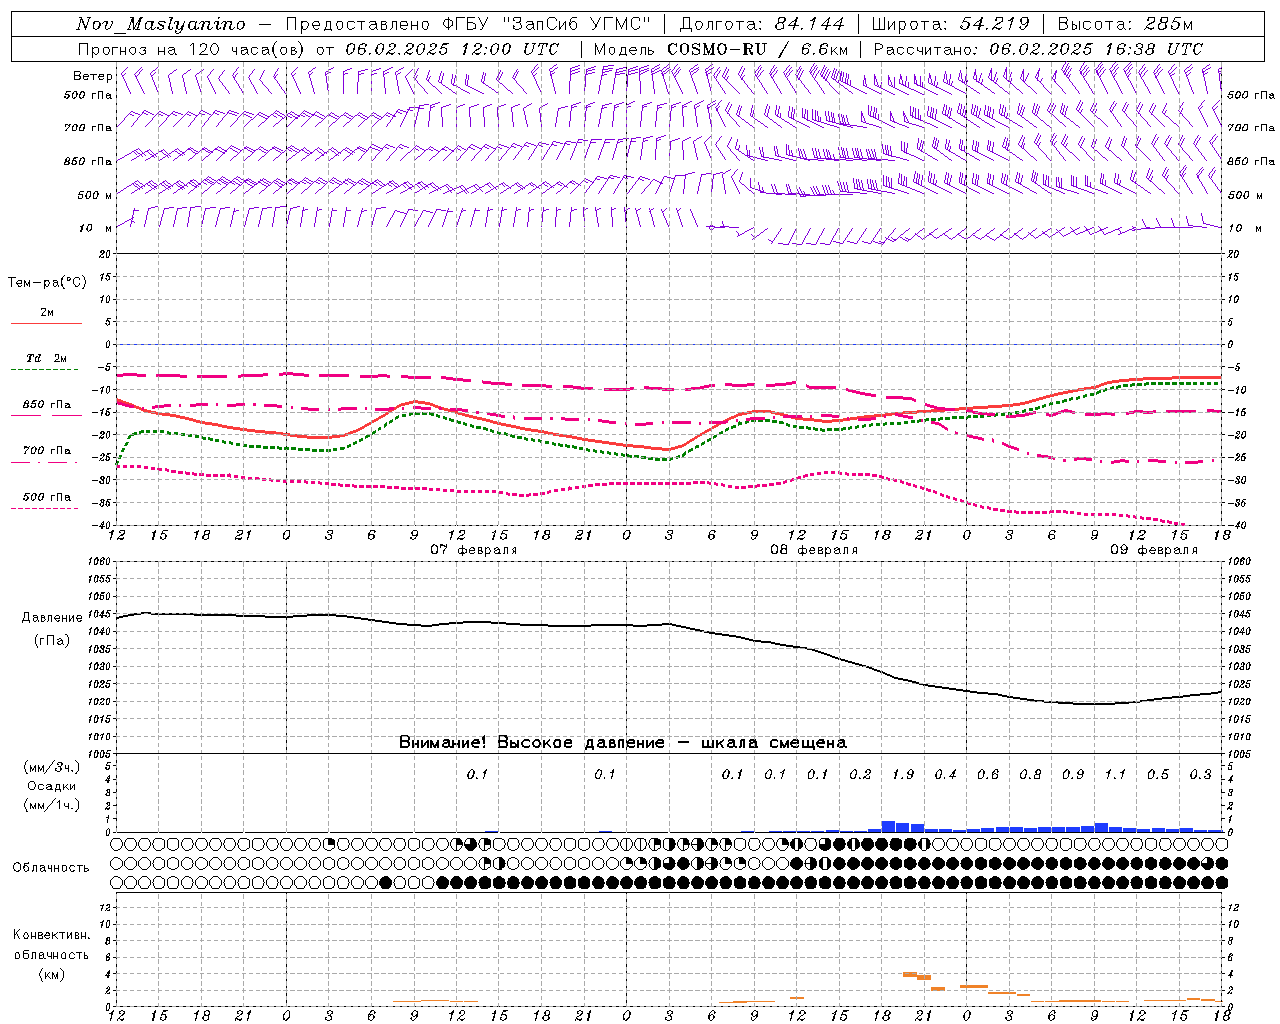The image size is (1280, 1024).
Task: Click the "Ветер" wind panel label
Action: click(93, 76)
